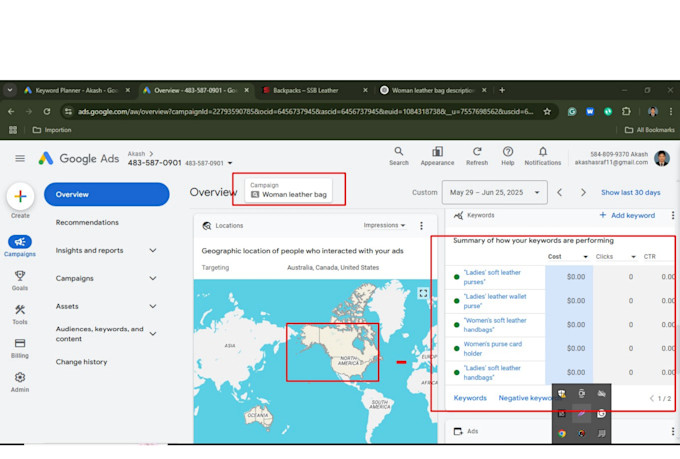Click the Chrome icon in tray popup
The image size is (680, 459).
pyautogui.click(x=562, y=433)
